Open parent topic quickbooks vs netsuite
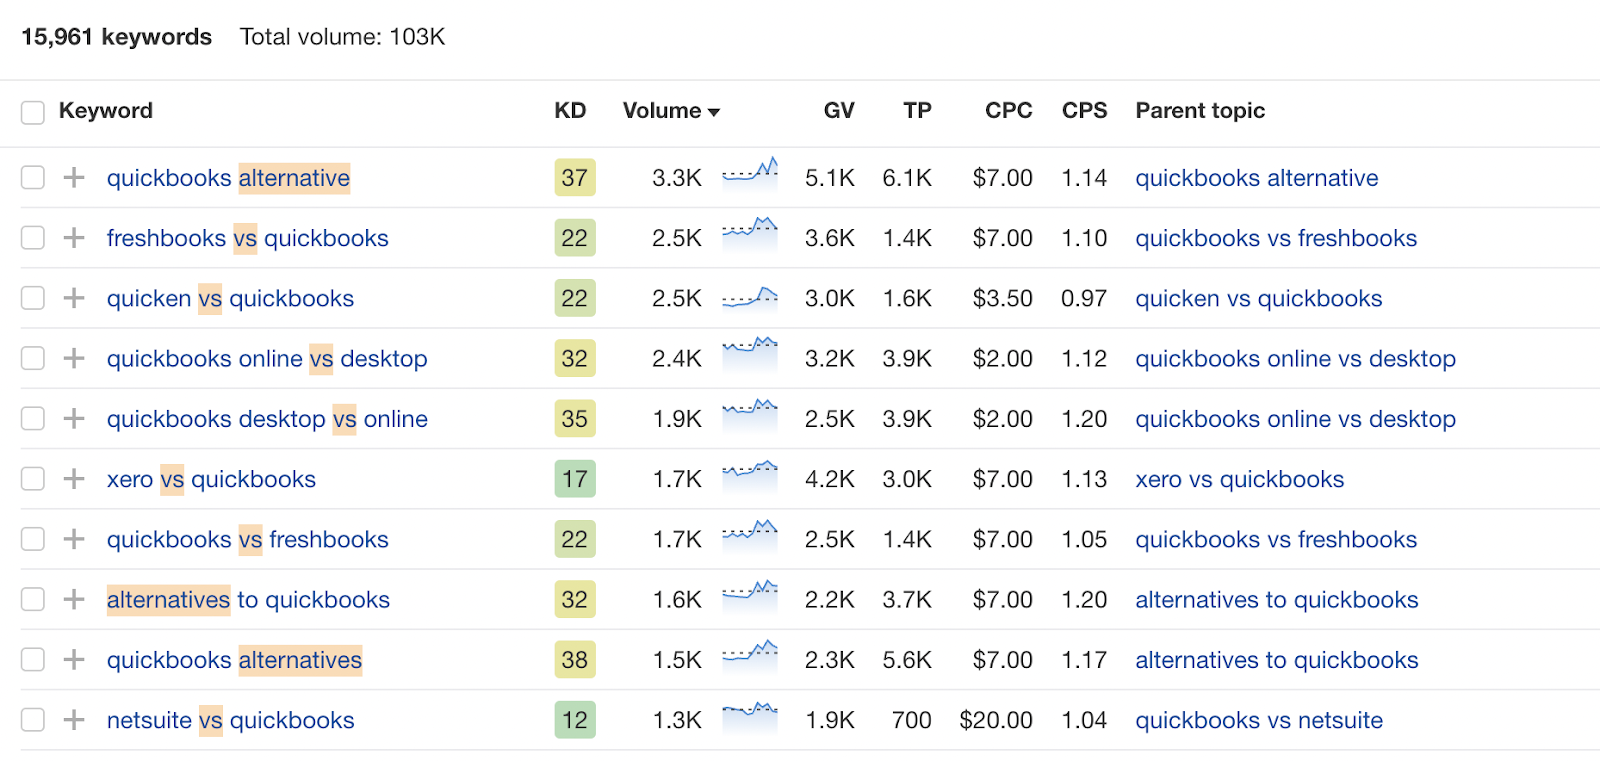 coord(1259,721)
